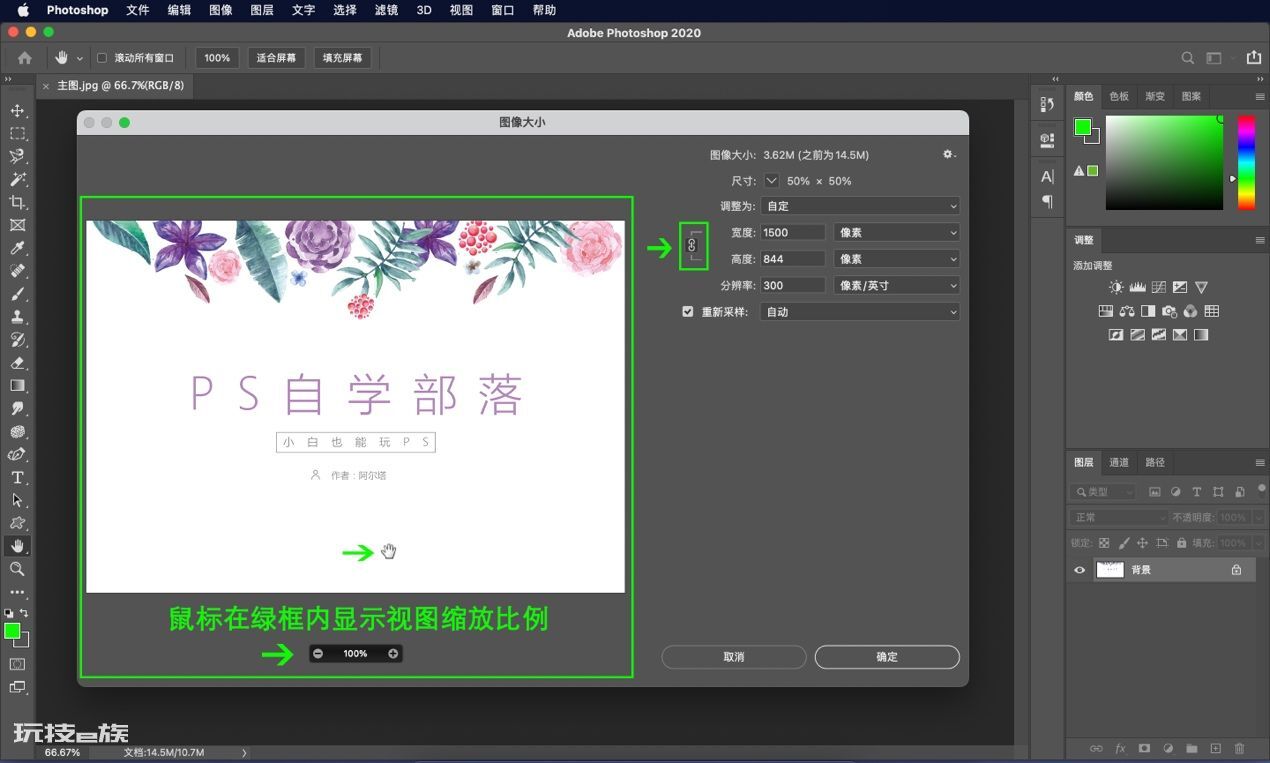Click the 适合屏幕 button
This screenshot has width=1270, height=763.
pyautogui.click(x=276, y=58)
